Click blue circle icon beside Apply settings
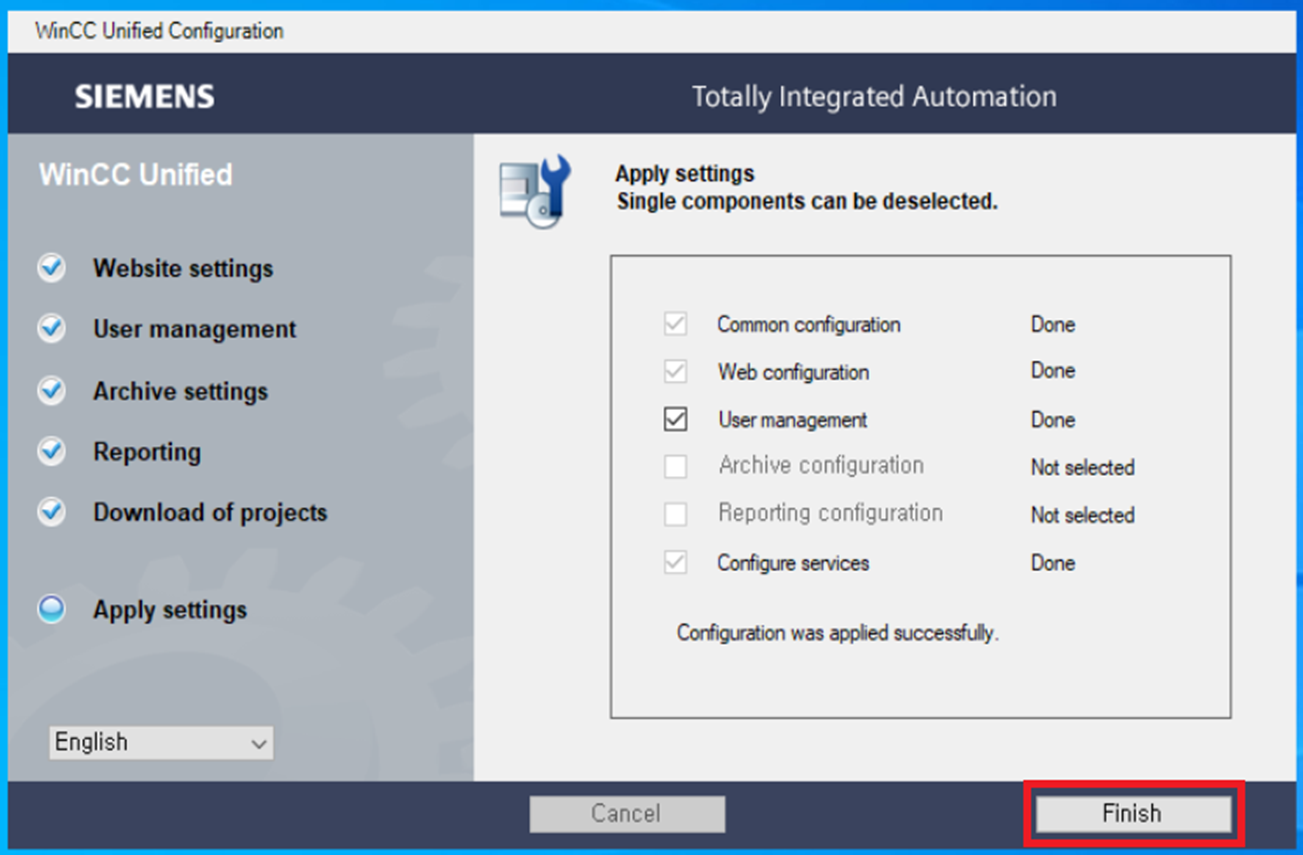The image size is (1303, 855). point(52,609)
